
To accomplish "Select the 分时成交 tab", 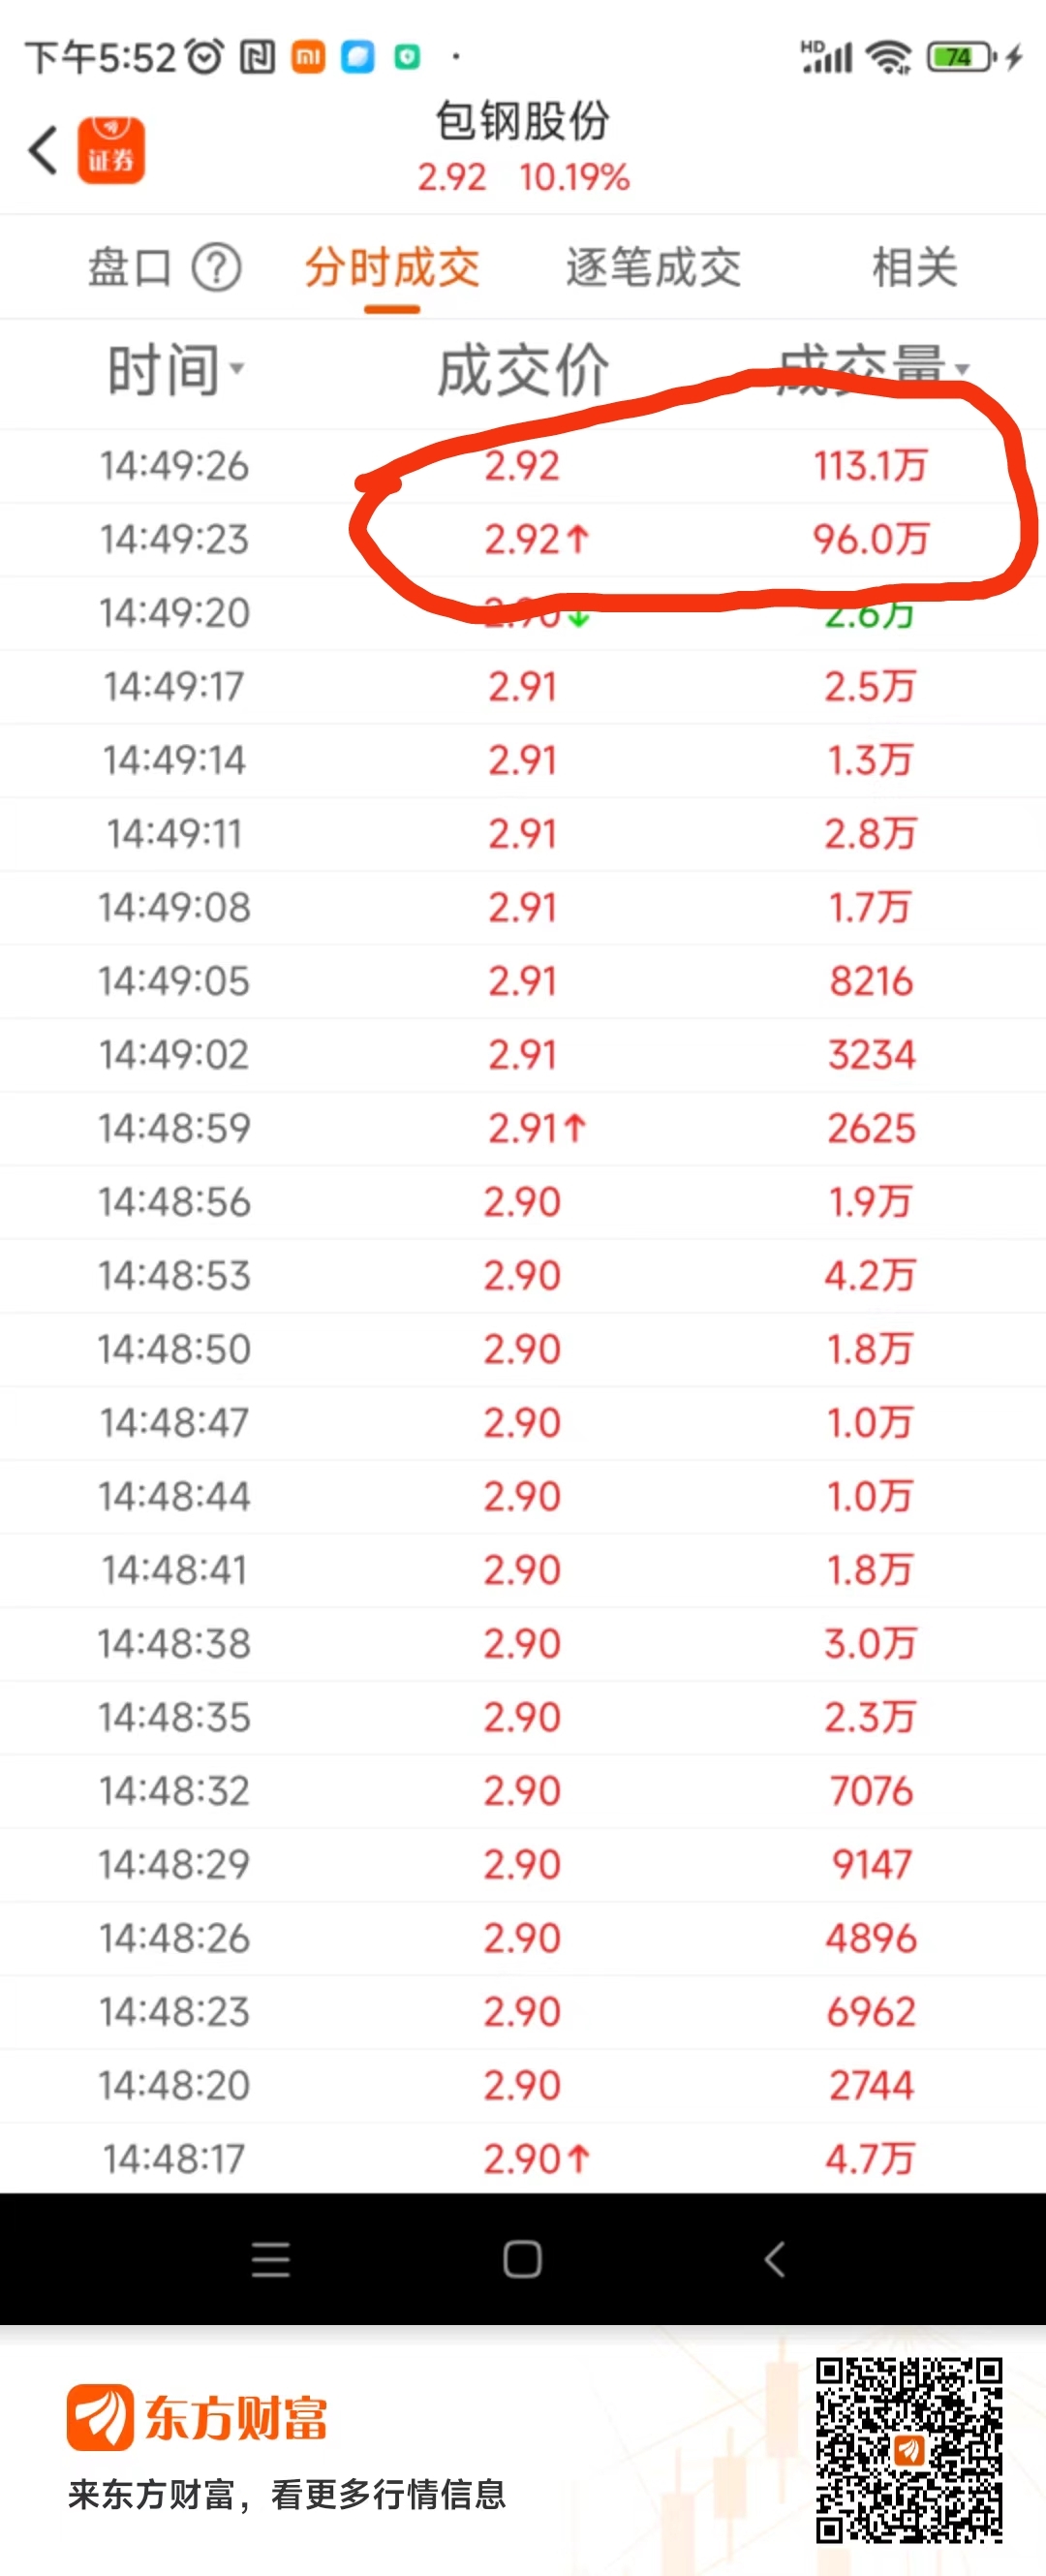I will click(x=392, y=268).
